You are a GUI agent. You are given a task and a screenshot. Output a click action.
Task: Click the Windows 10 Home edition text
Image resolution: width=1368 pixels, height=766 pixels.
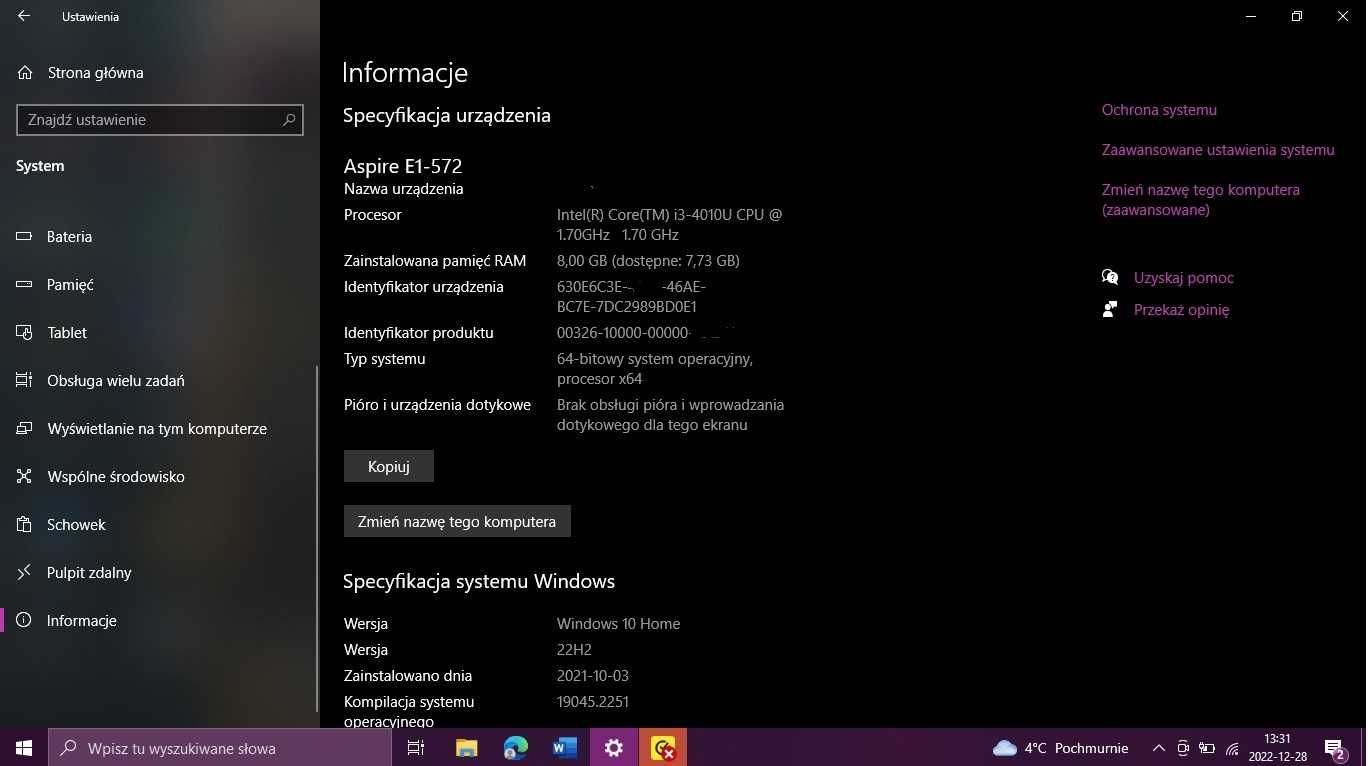click(618, 624)
